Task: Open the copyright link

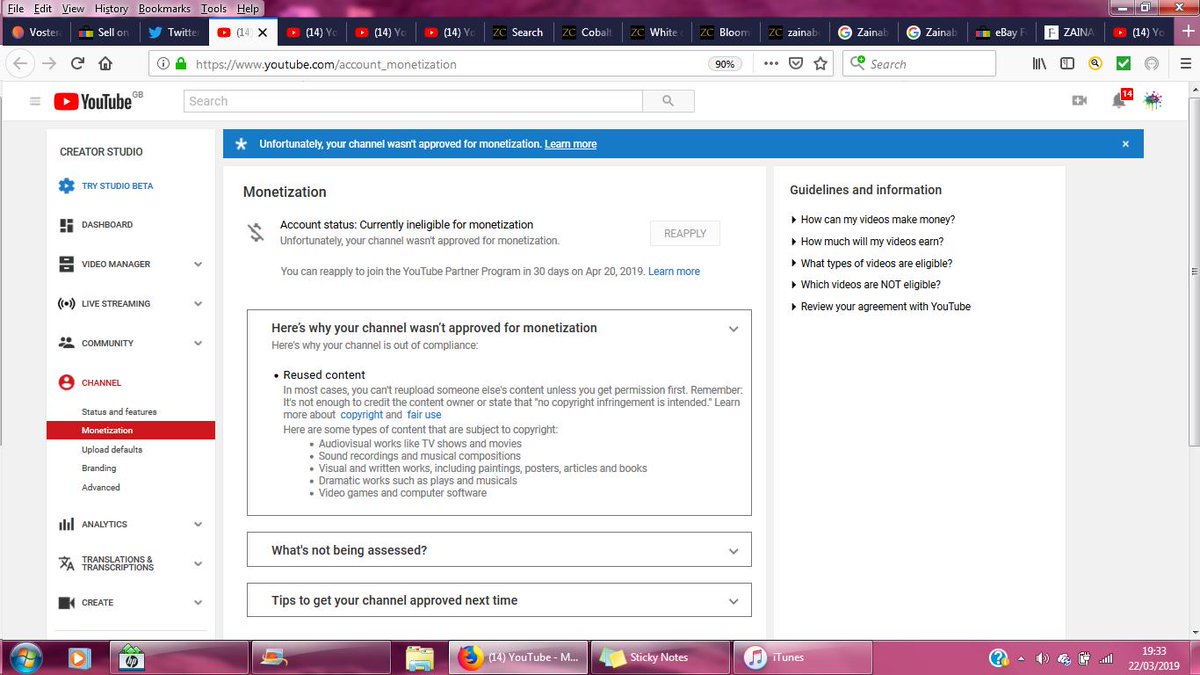Action: pos(361,414)
